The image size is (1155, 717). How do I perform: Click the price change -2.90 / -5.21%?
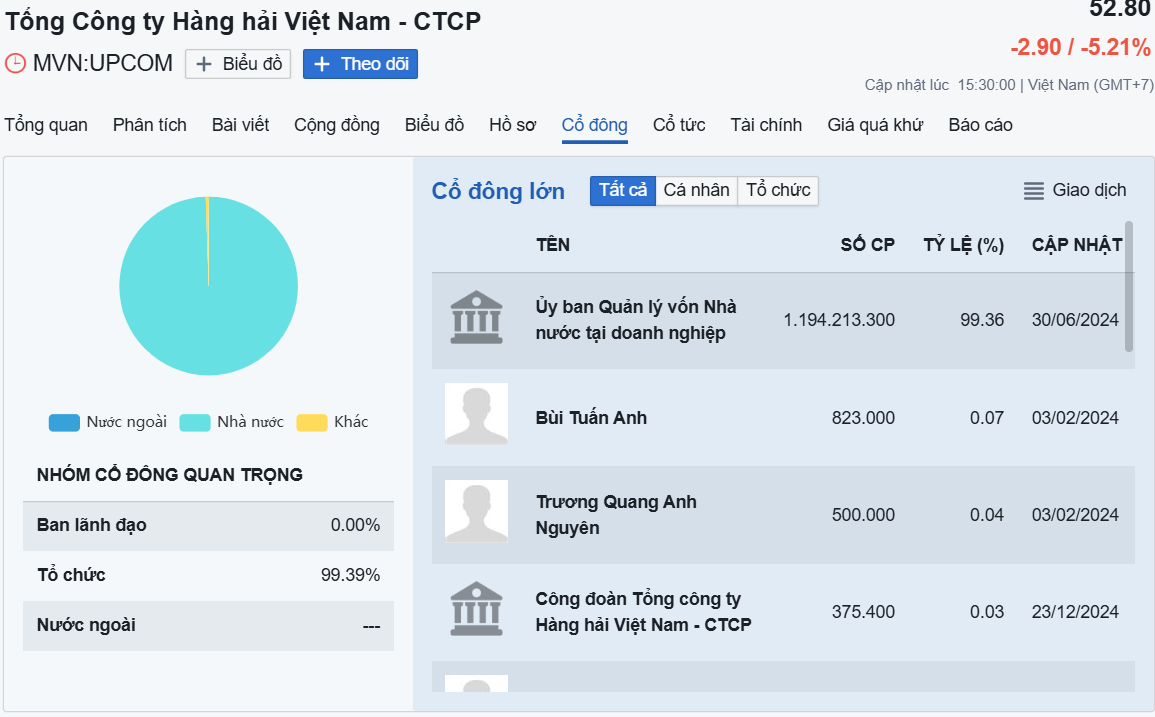click(x=1081, y=48)
